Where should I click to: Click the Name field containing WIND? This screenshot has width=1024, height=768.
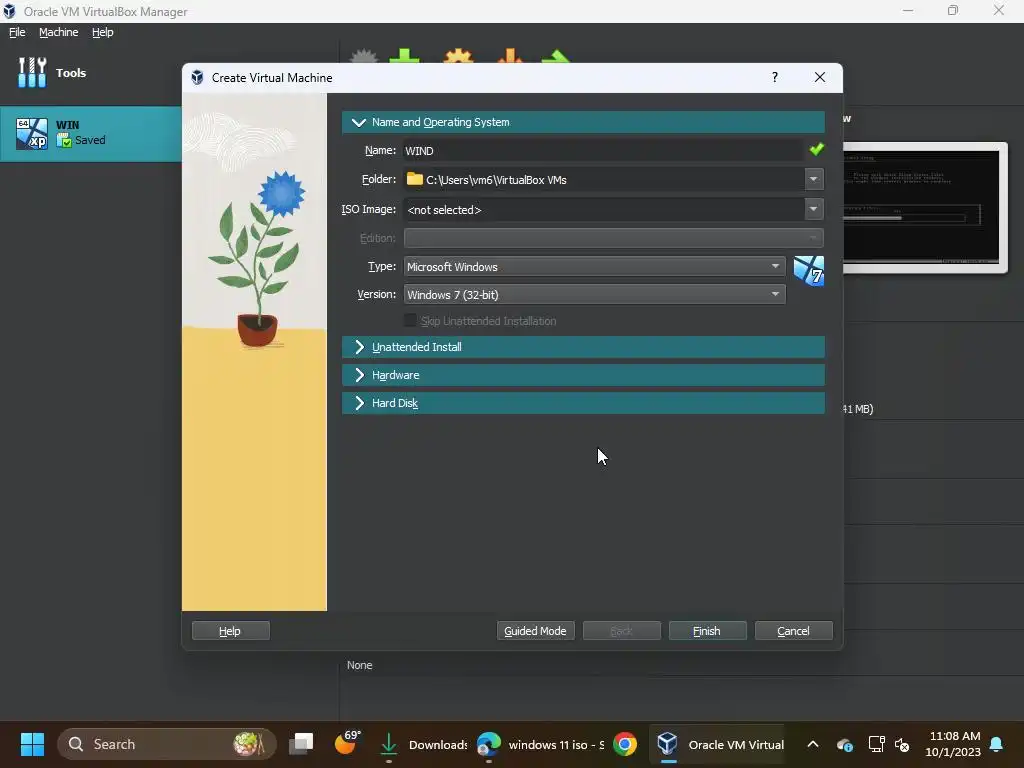click(603, 150)
